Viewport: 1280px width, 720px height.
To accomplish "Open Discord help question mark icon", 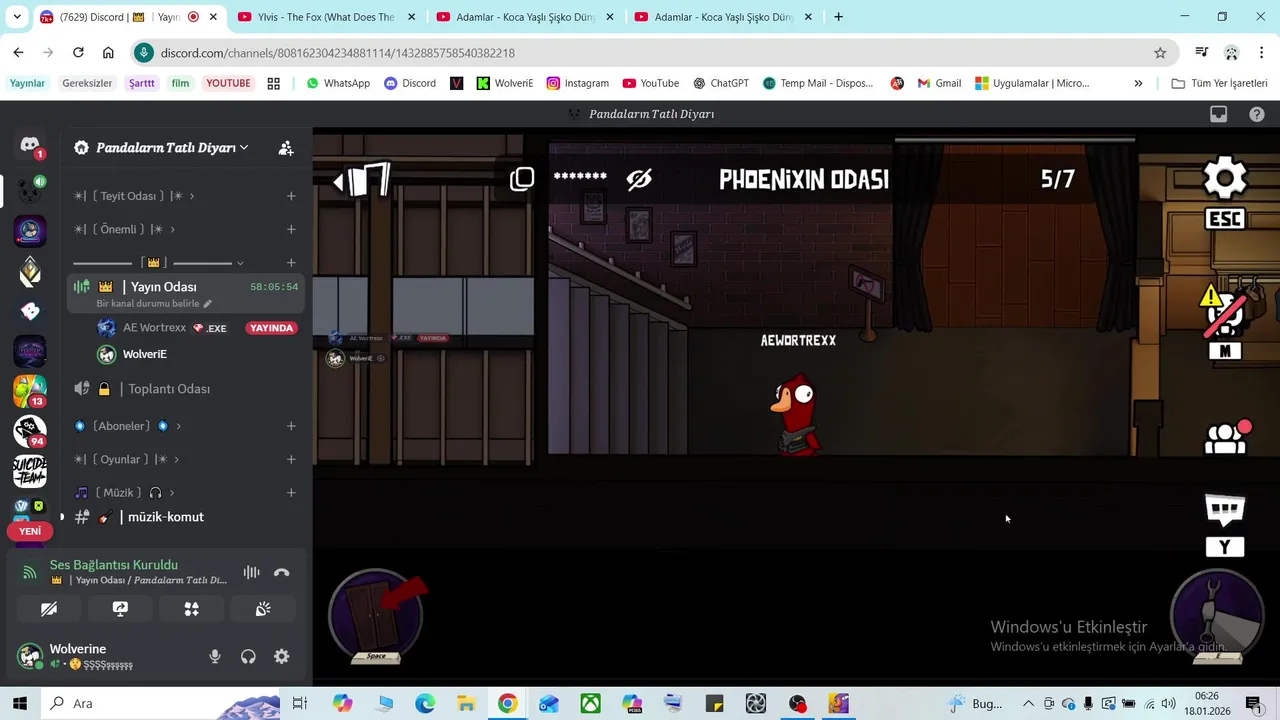I will pyautogui.click(x=1257, y=114).
